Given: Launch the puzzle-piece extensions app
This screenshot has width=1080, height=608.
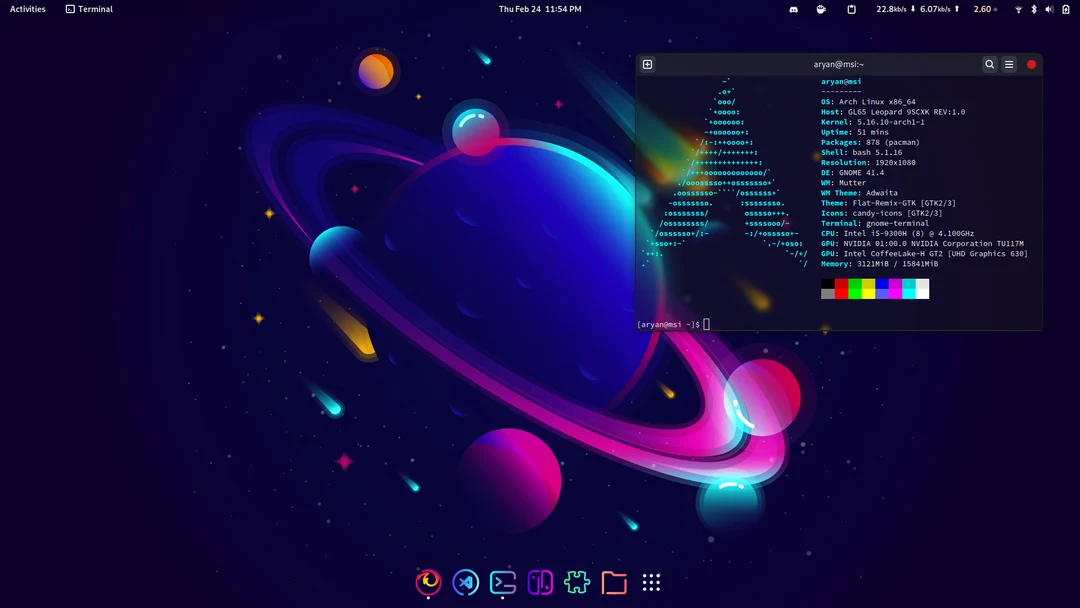Looking at the screenshot, I should click(x=576, y=582).
